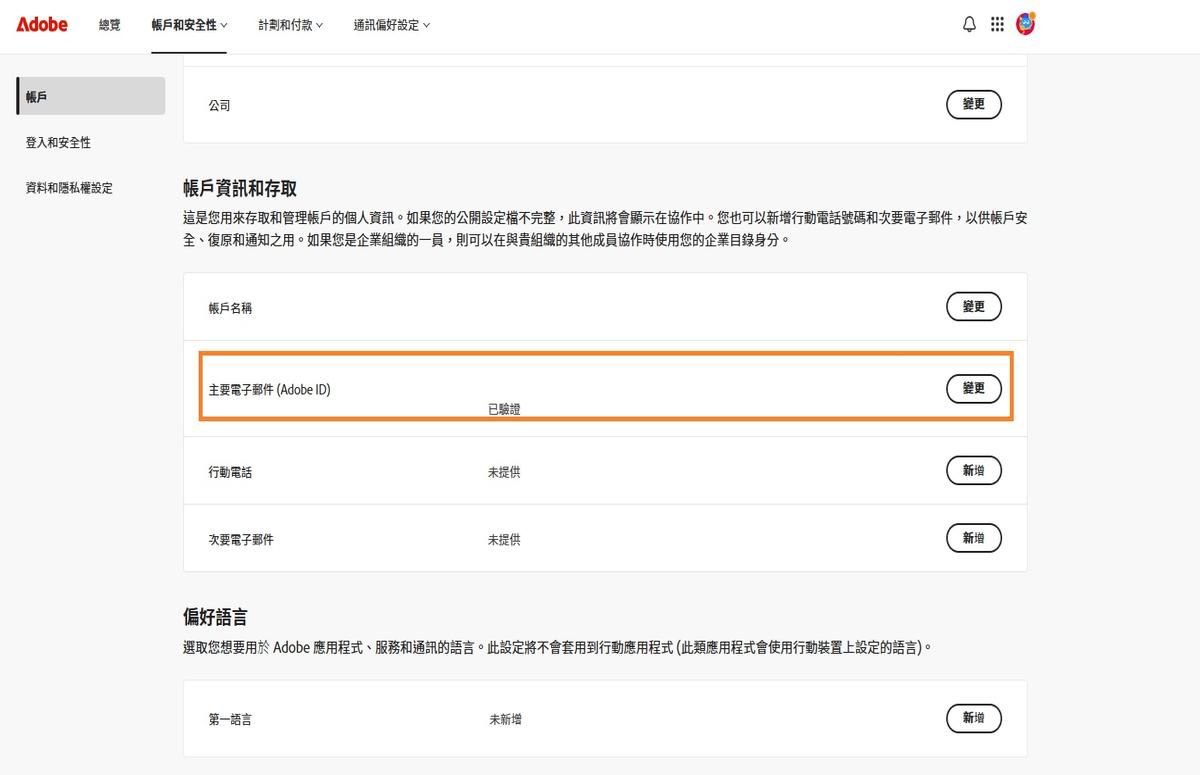Click 新增 to add 行動電話

tap(972, 470)
